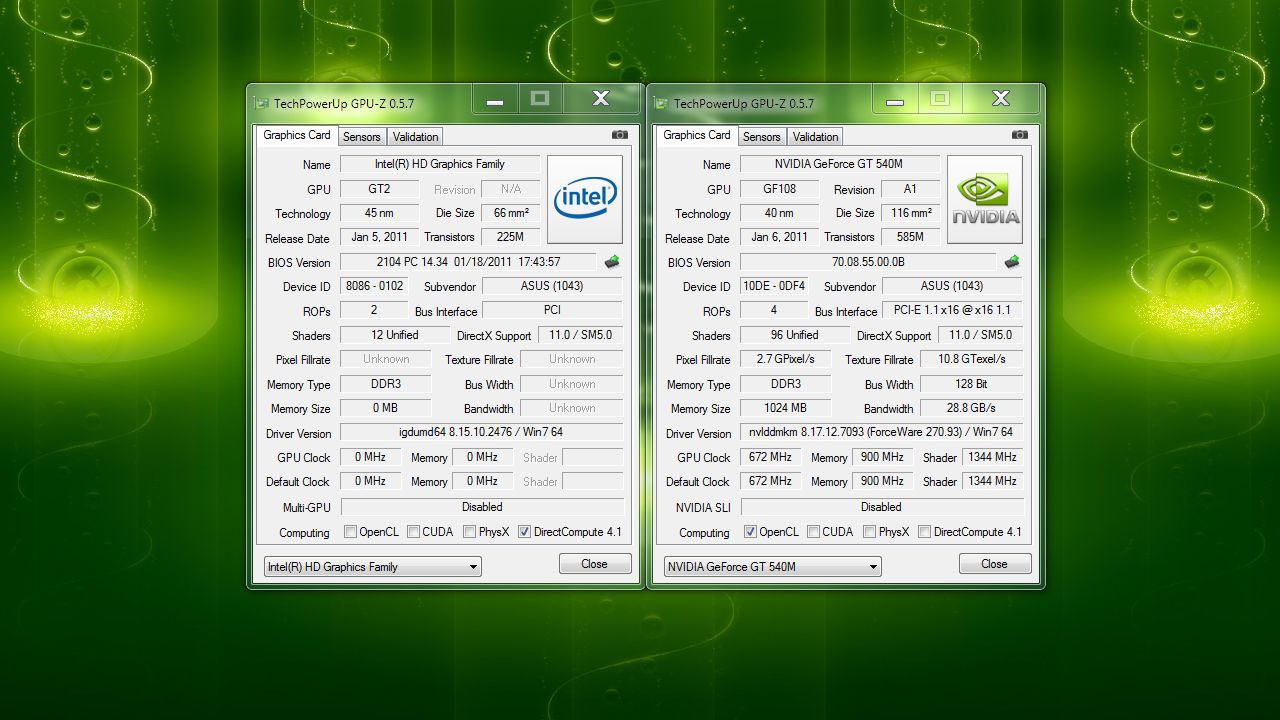Enable the CUDA checkbox in NVIDIA window

[x=814, y=532]
